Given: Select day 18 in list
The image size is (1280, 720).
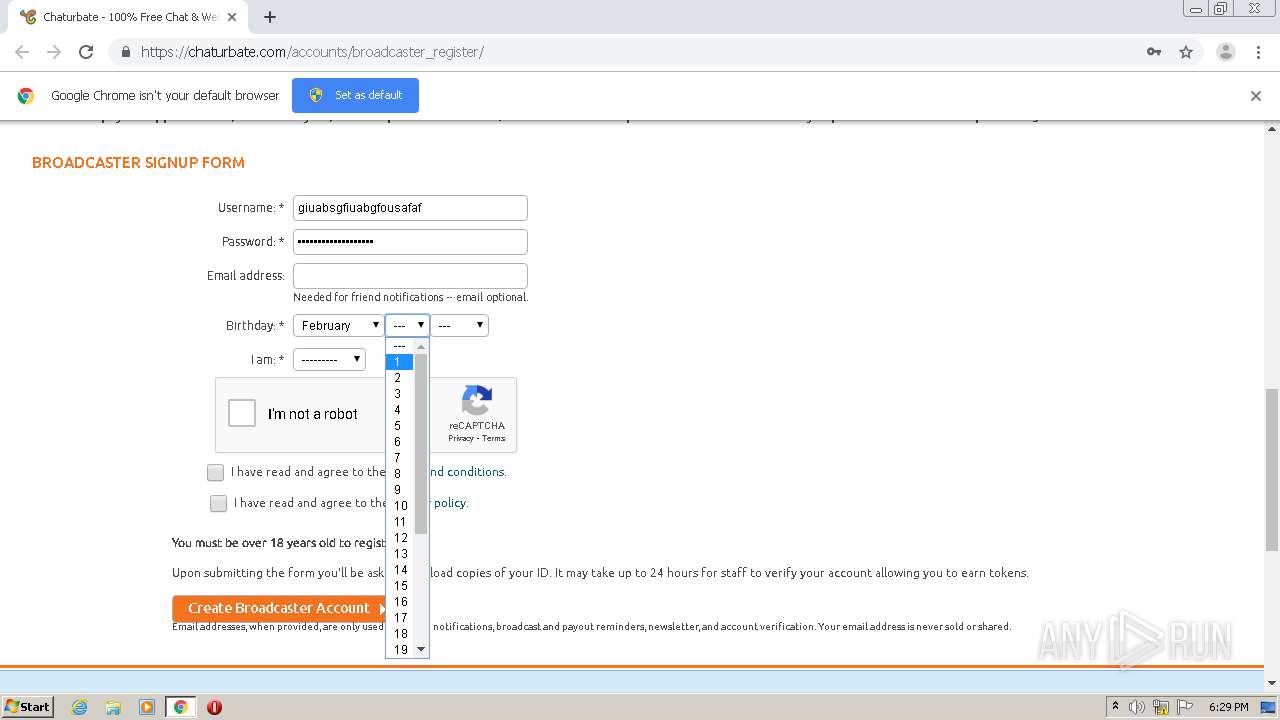Looking at the screenshot, I should point(400,634).
